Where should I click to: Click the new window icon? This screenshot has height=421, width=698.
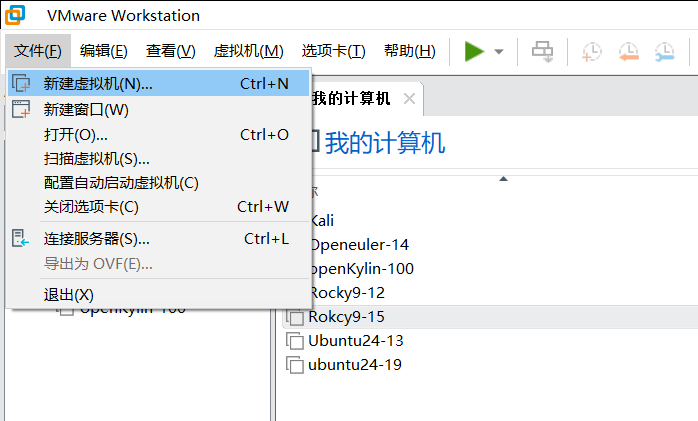[x=21, y=109]
